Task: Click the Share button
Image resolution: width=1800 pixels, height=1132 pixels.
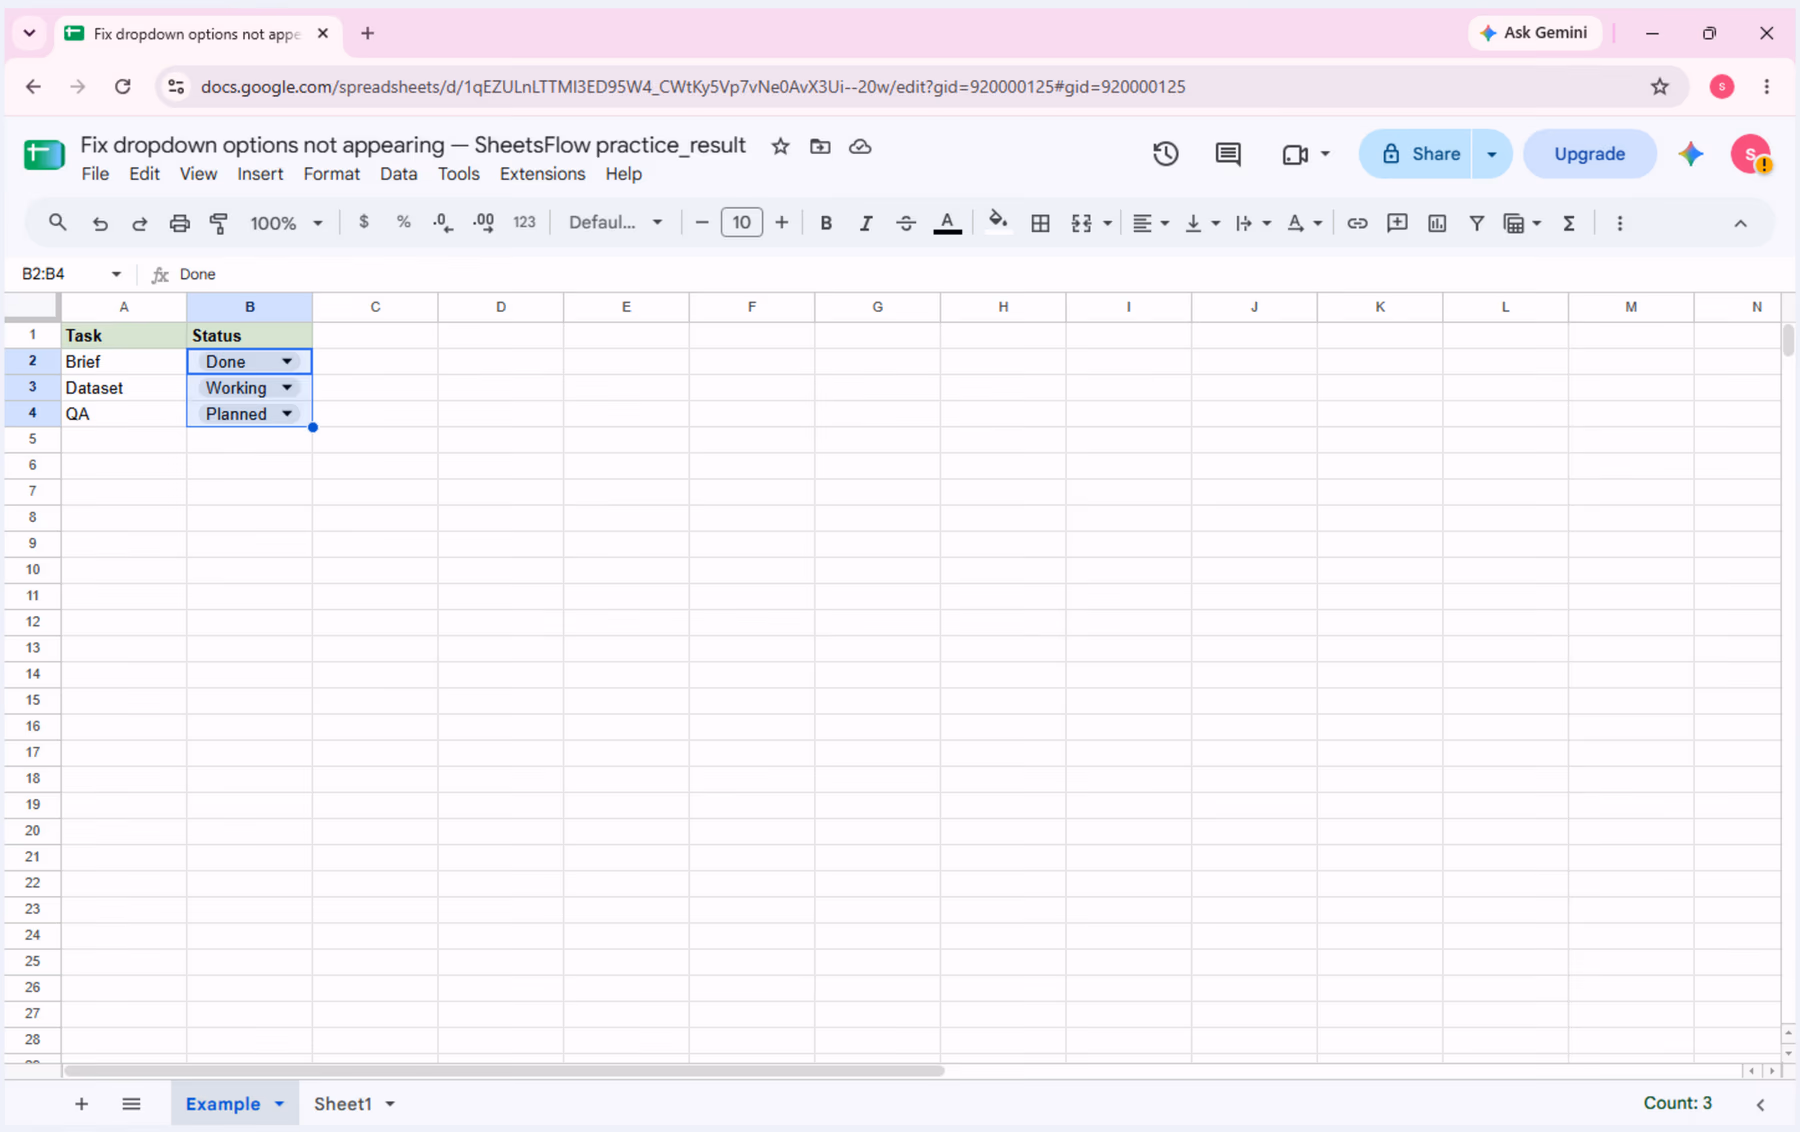Action: tap(1415, 154)
